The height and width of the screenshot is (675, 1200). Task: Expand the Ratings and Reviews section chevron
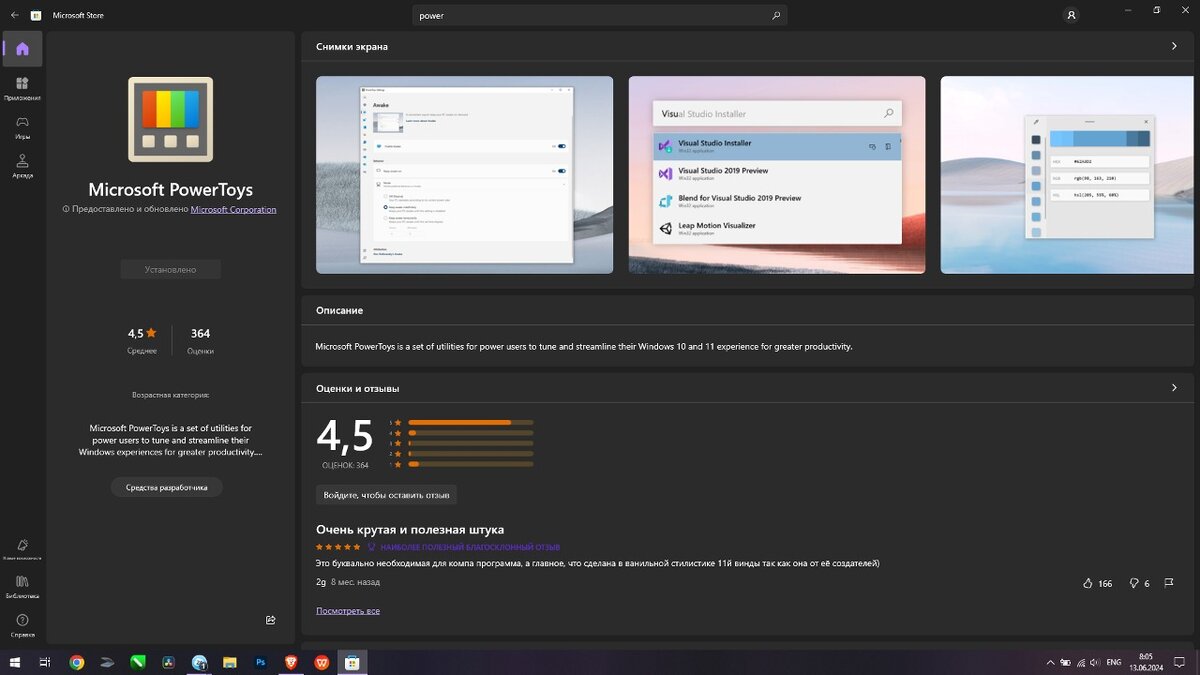coord(1174,388)
